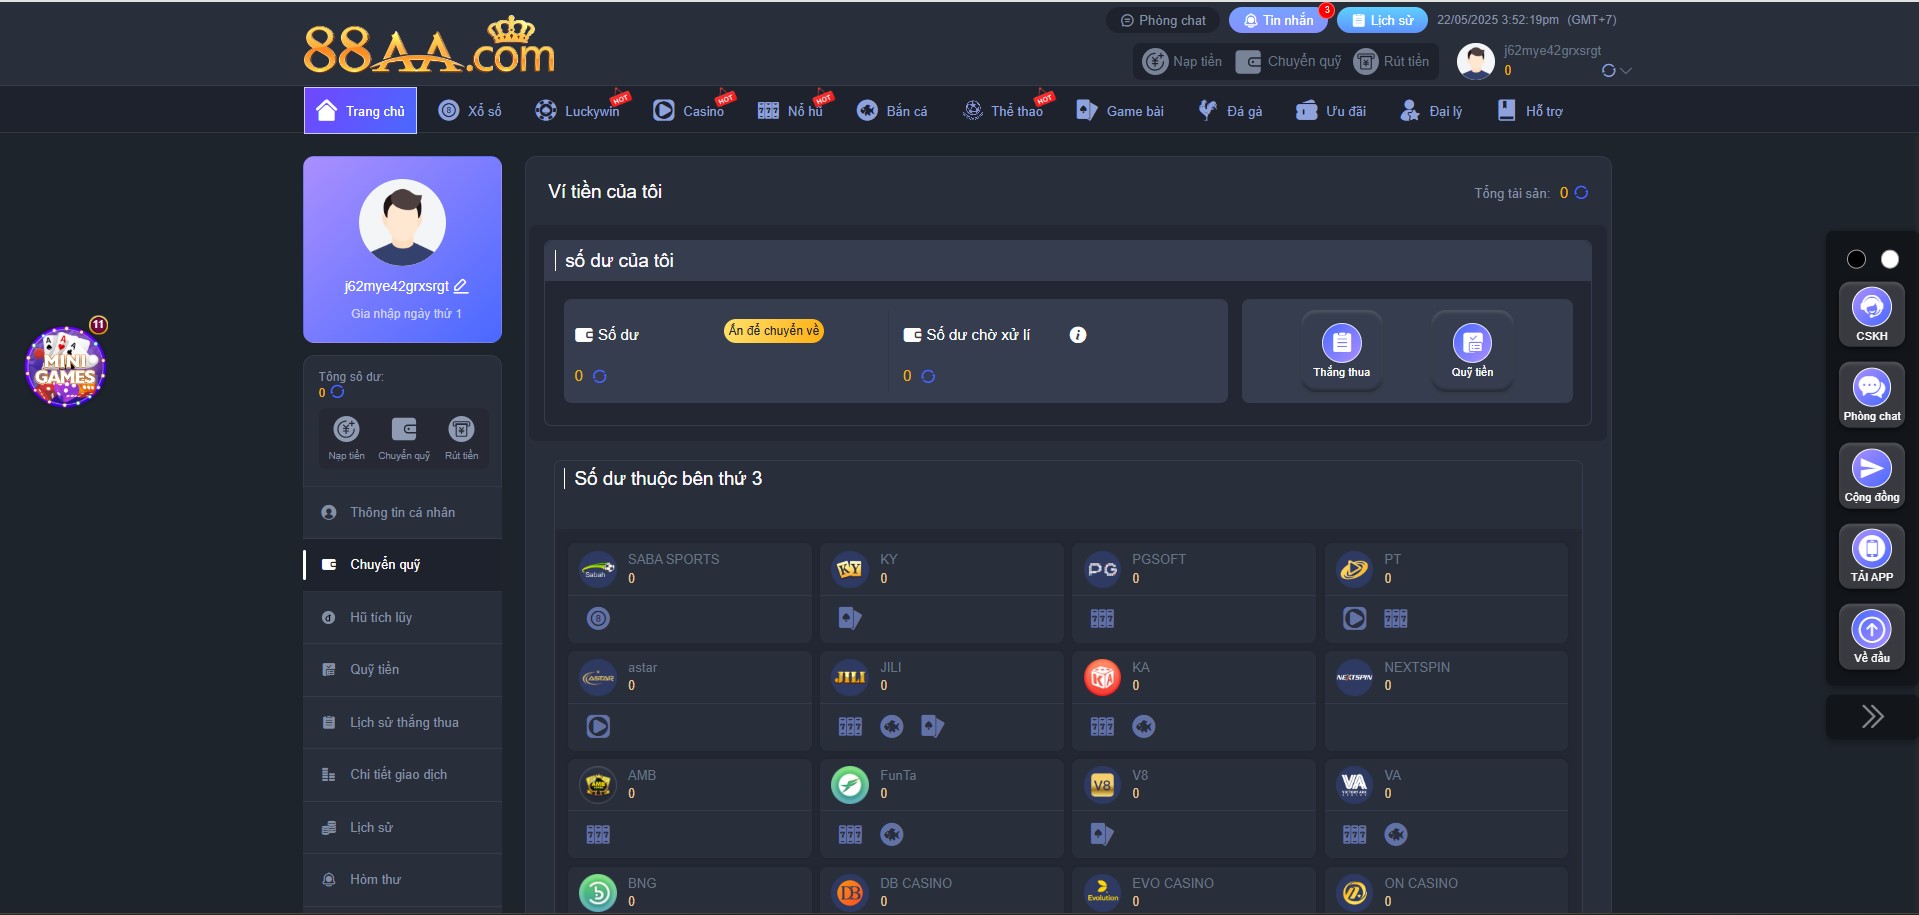Open the Xổ số menu

pyautogui.click(x=470, y=111)
